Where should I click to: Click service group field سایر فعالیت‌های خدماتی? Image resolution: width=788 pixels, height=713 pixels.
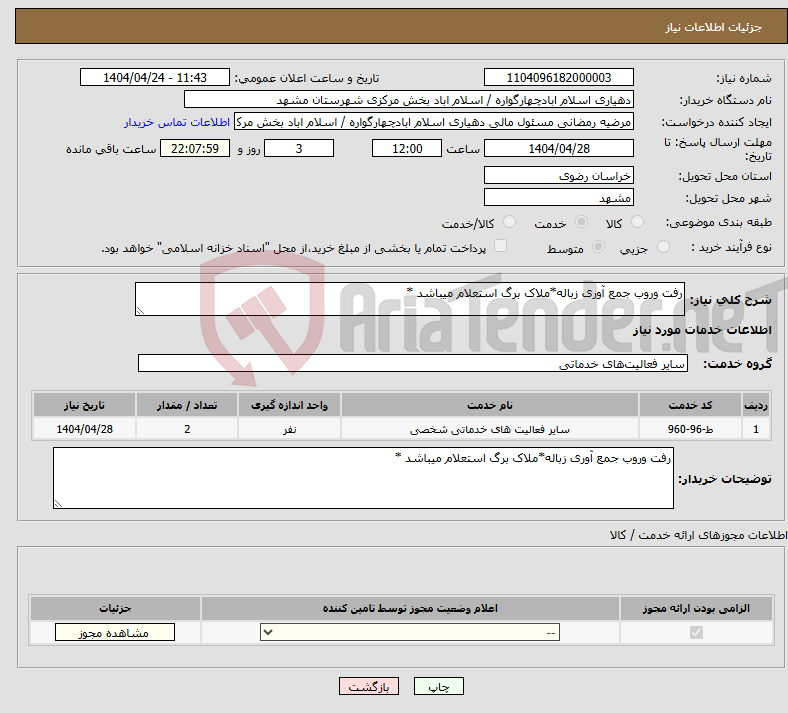pos(413,363)
